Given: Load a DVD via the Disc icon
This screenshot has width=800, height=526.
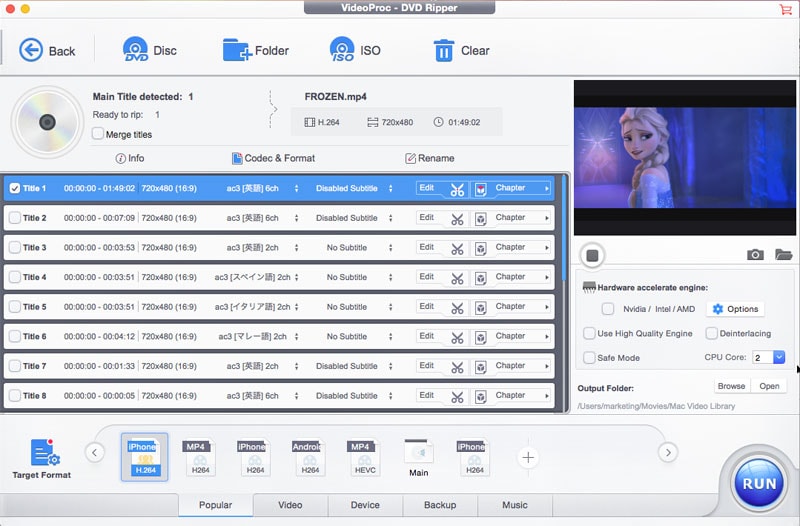Looking at the screenshot, I should pyautogui.click(x=136, y=49).
